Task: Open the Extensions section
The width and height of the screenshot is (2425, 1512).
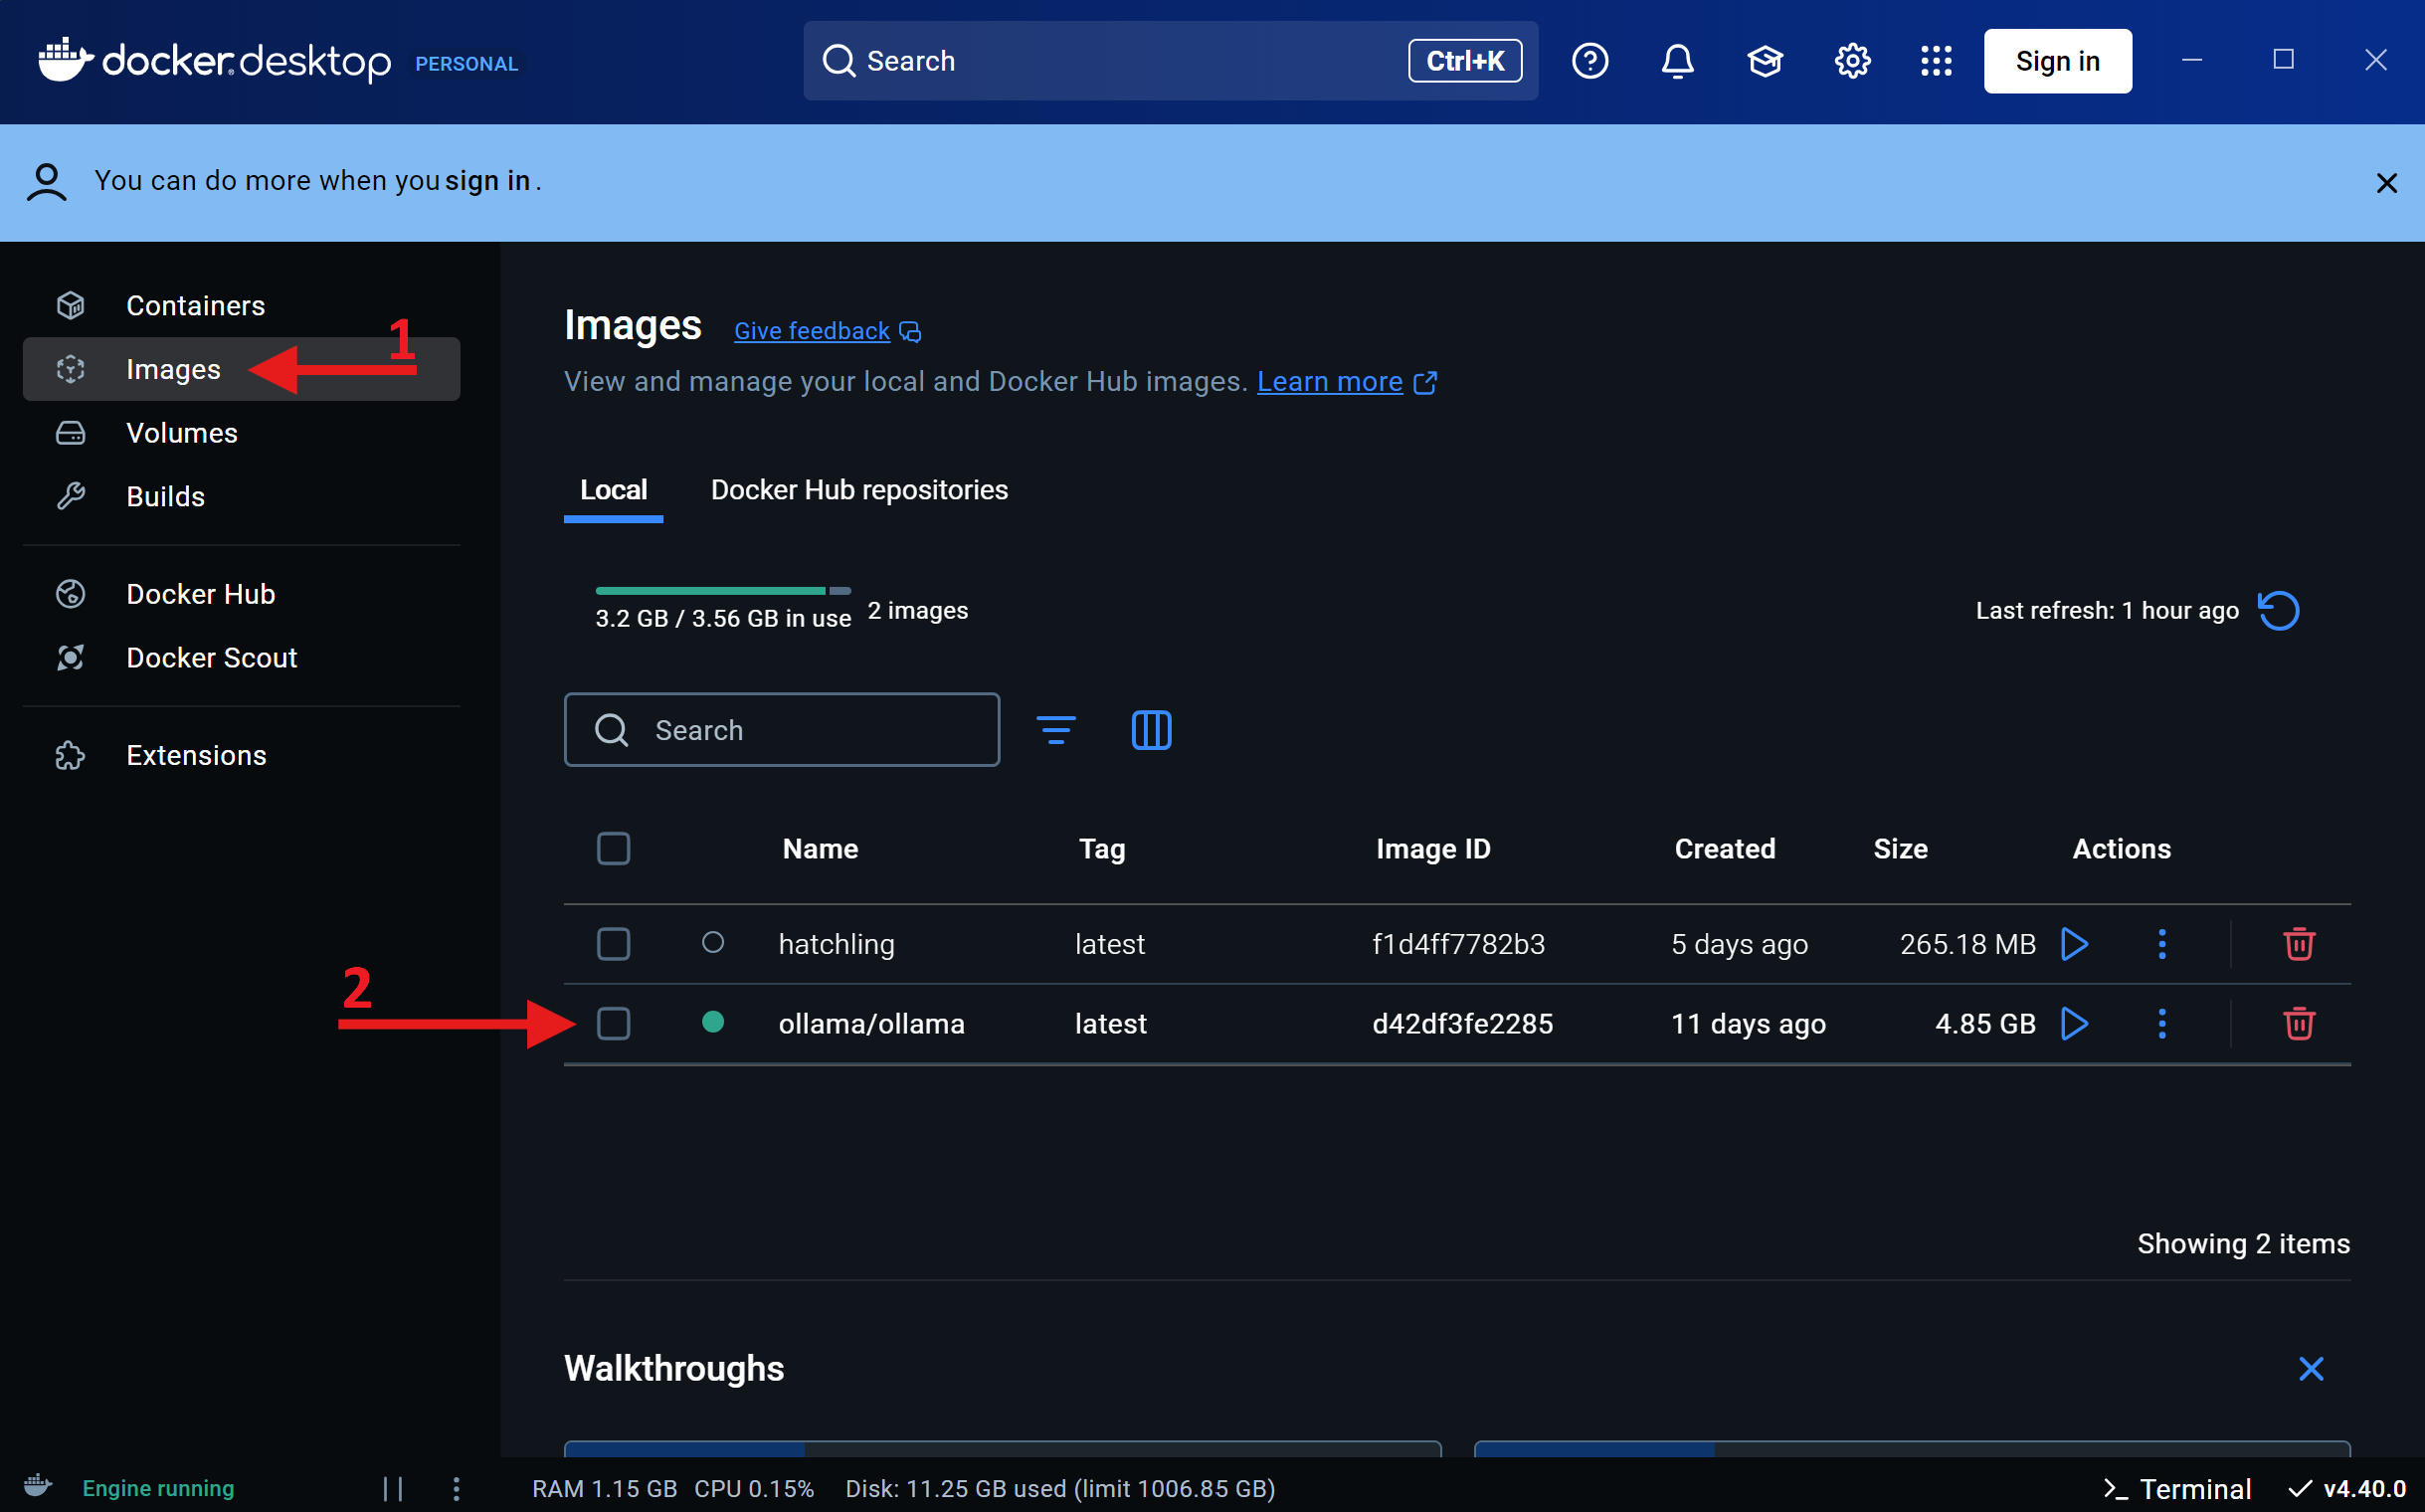Action: pyautogui.click(x=240, y=755)
